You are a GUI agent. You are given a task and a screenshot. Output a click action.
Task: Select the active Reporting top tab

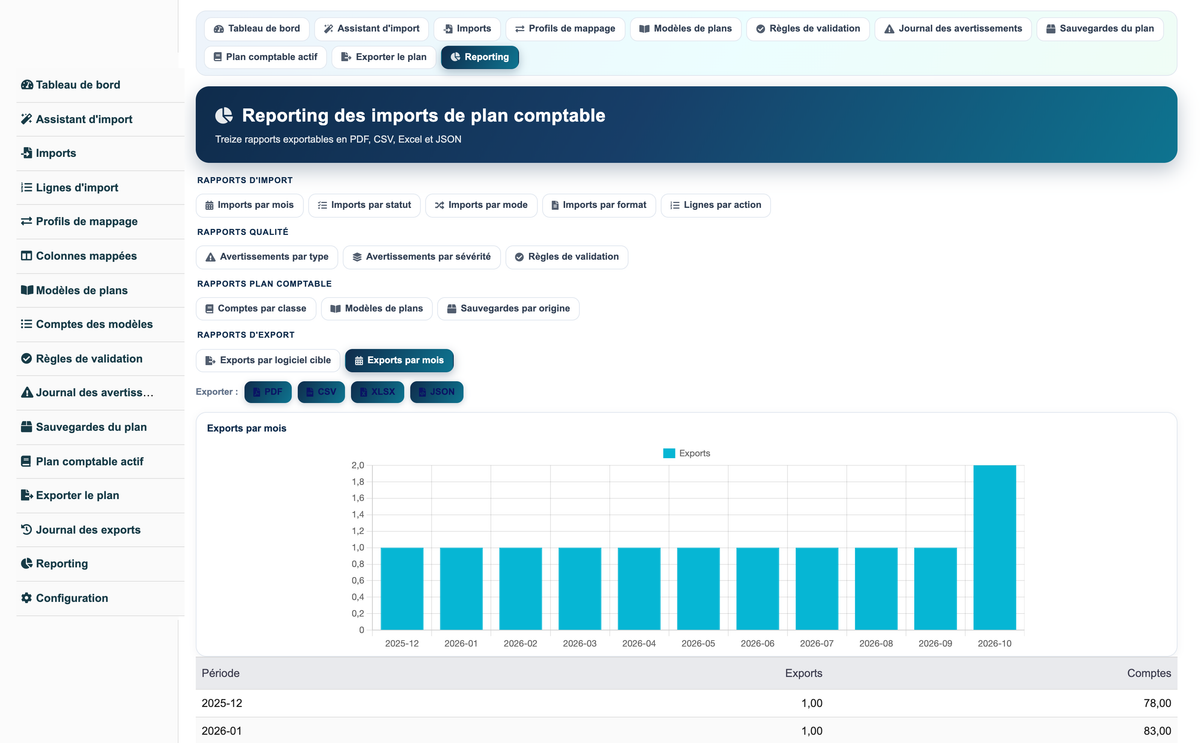[x=480, y=57]
